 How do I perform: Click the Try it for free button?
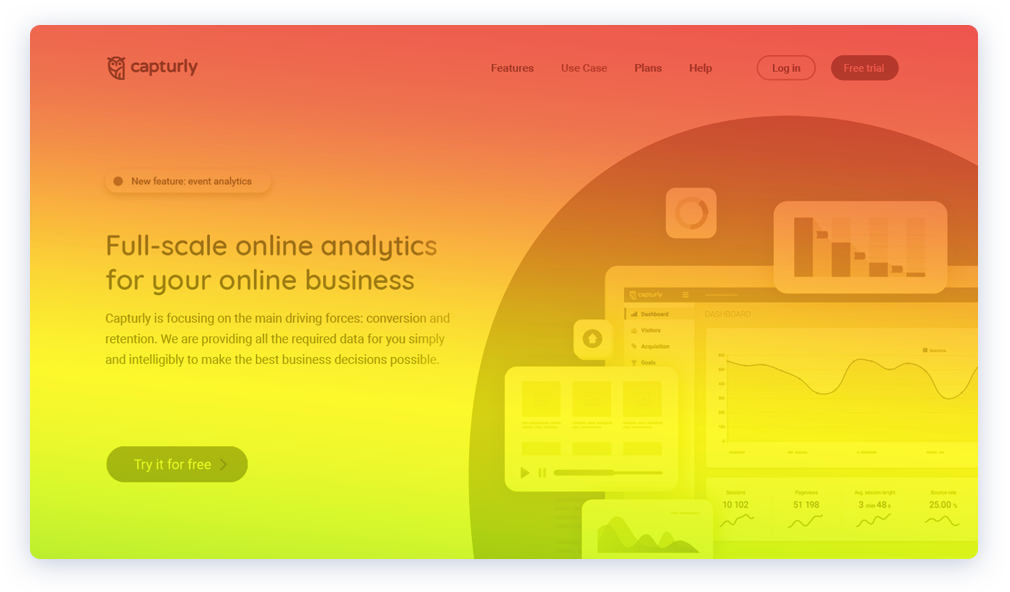(177, 464)
